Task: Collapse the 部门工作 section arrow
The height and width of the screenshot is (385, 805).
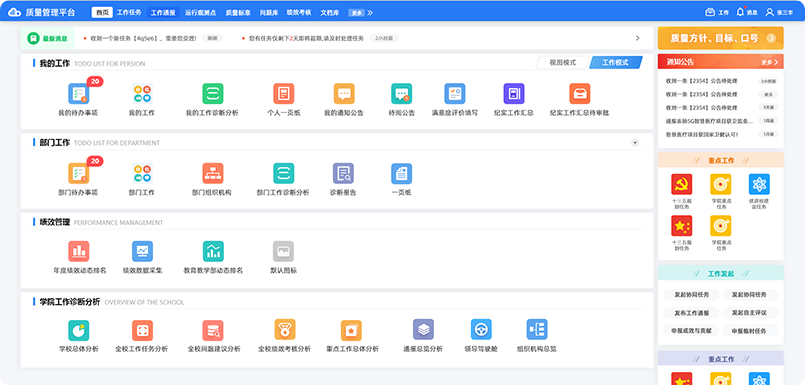Action: click(x=635, y=143)
